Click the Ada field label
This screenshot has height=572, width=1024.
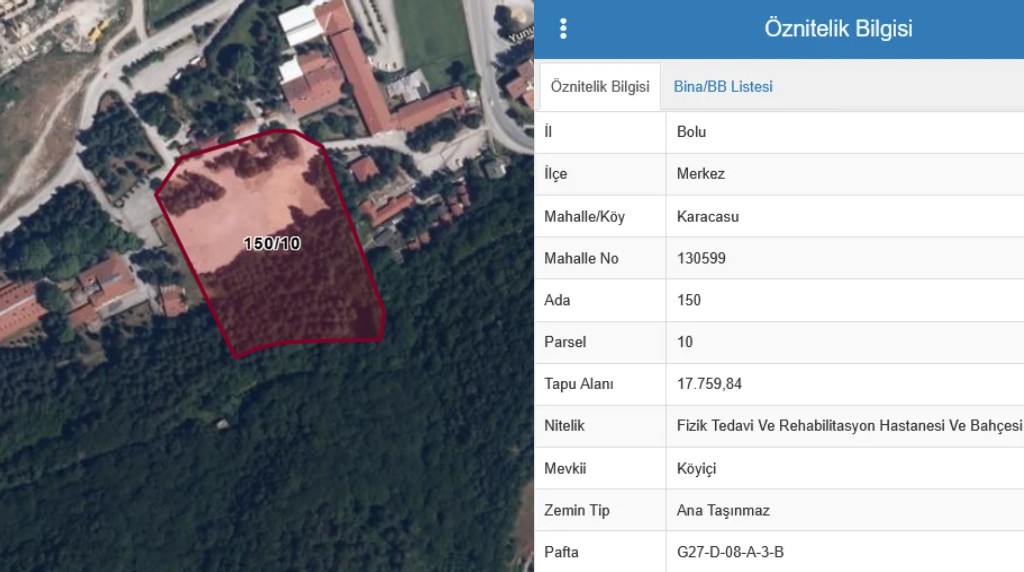click(x=557, y=300)
